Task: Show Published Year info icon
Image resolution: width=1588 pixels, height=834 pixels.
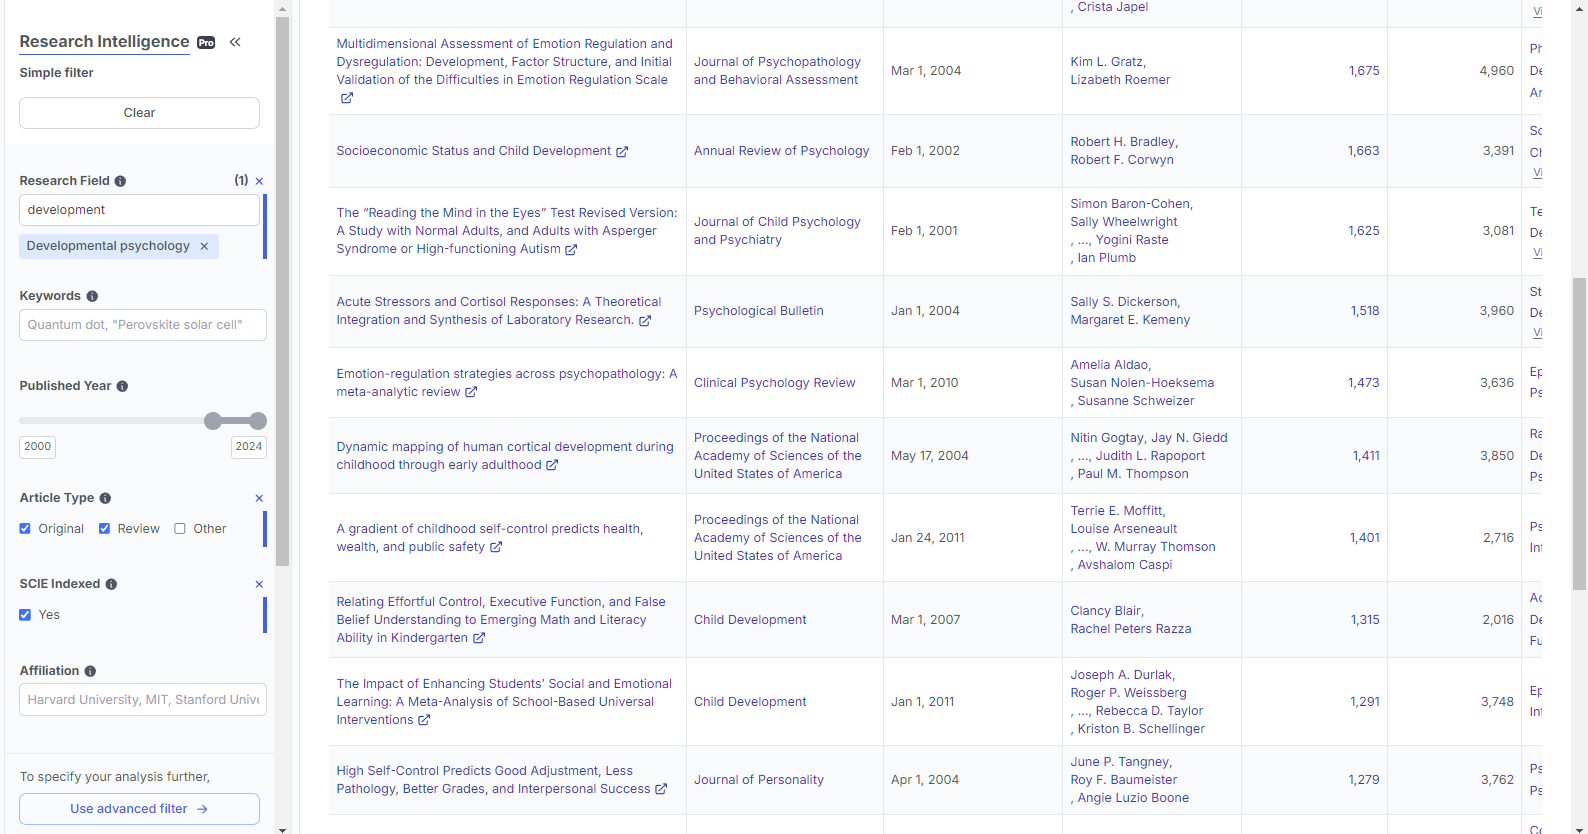Action: pyautogui.click(x=122, y=386)
